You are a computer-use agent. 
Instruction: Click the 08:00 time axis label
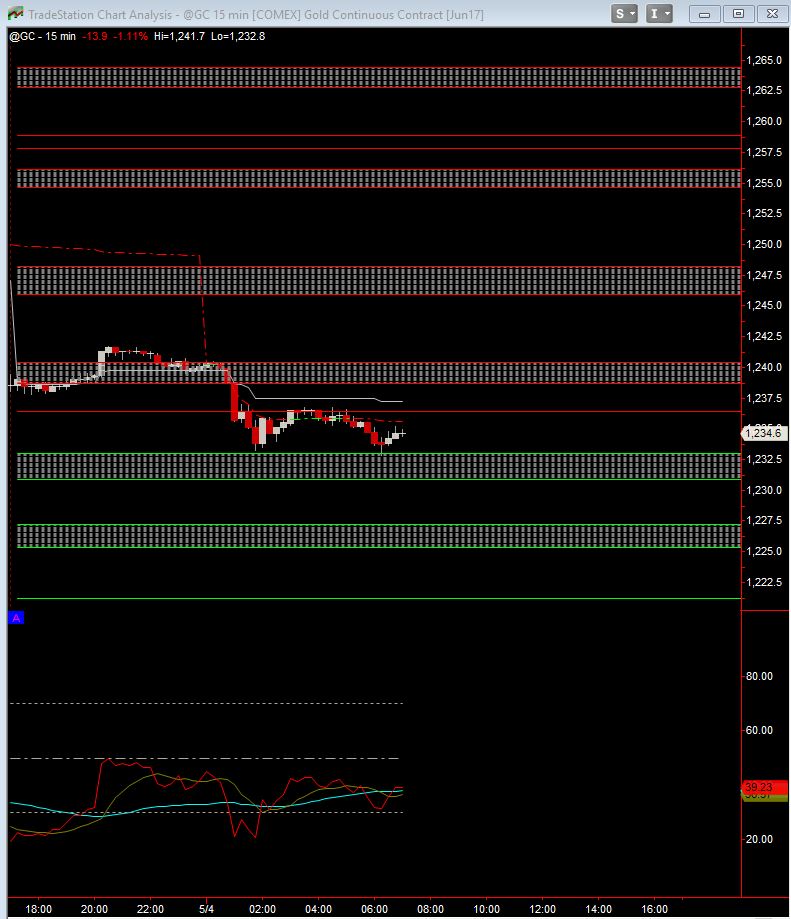[430, 909]
